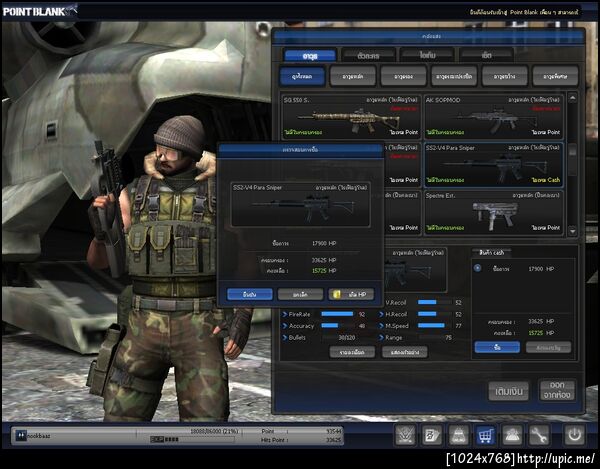The width and height of the screenshot is (600, 469).
Task: Open the cash item tab above the price panel
Action: pos(492,252)
